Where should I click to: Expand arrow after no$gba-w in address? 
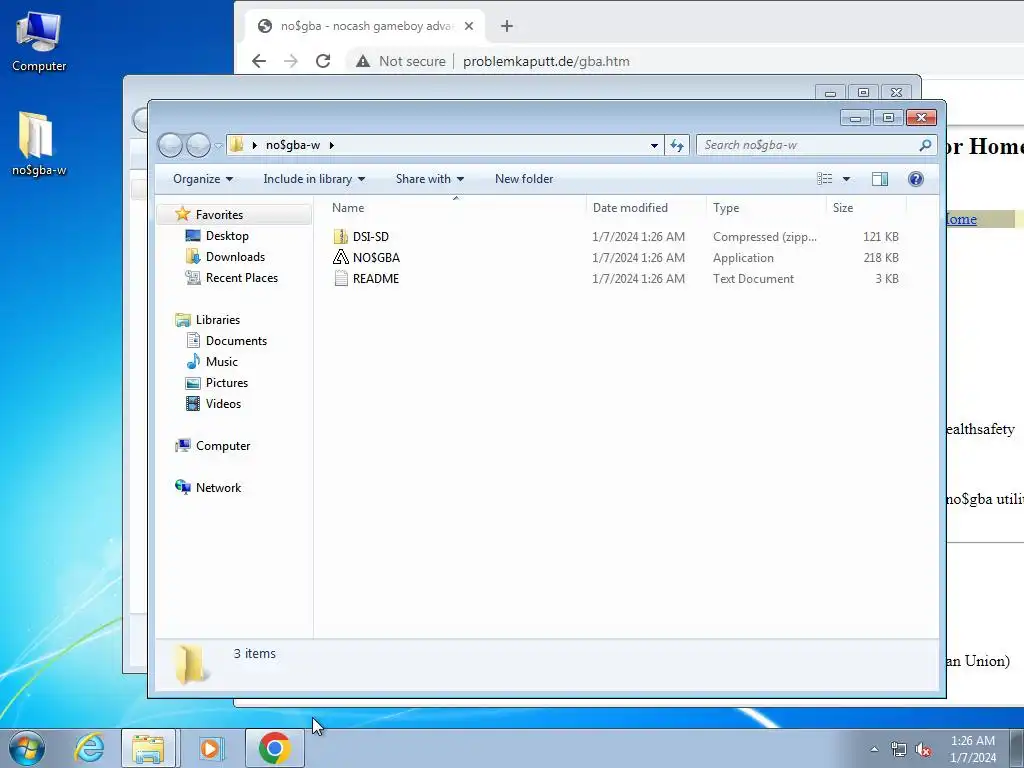point(332,145)
